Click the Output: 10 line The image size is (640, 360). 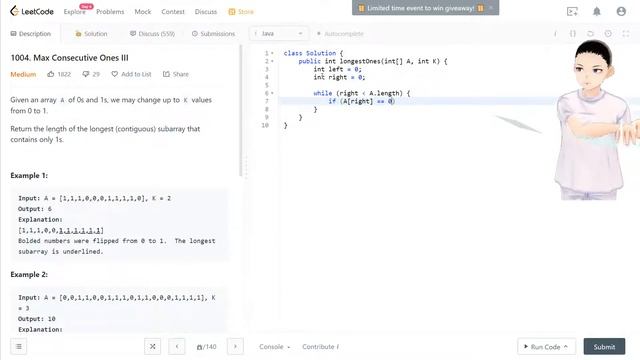37,319
